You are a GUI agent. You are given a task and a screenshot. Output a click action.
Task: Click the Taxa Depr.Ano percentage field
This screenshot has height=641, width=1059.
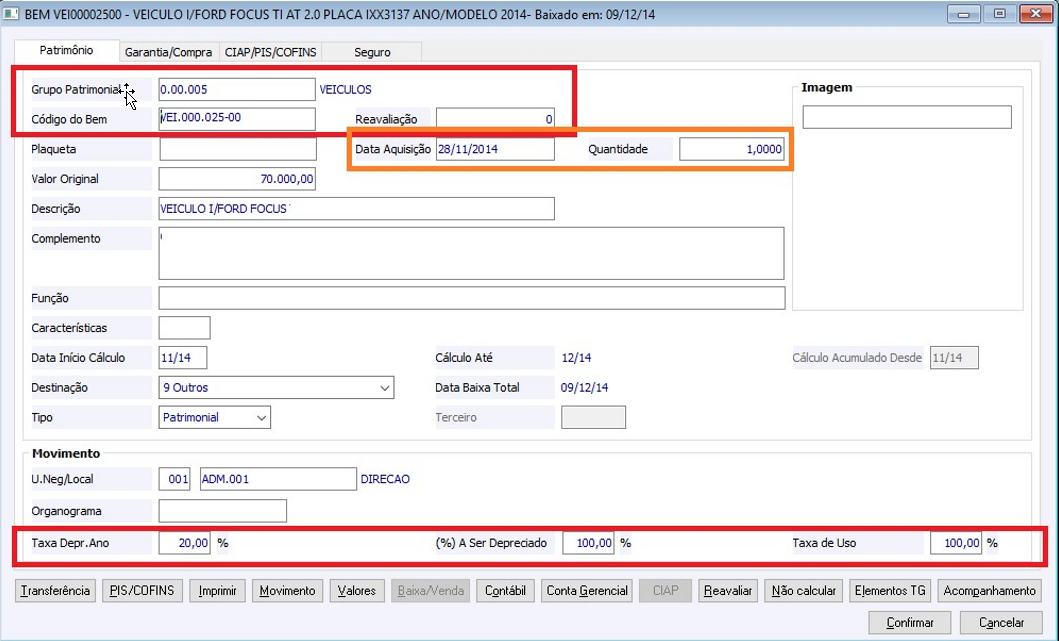(184, 543)
